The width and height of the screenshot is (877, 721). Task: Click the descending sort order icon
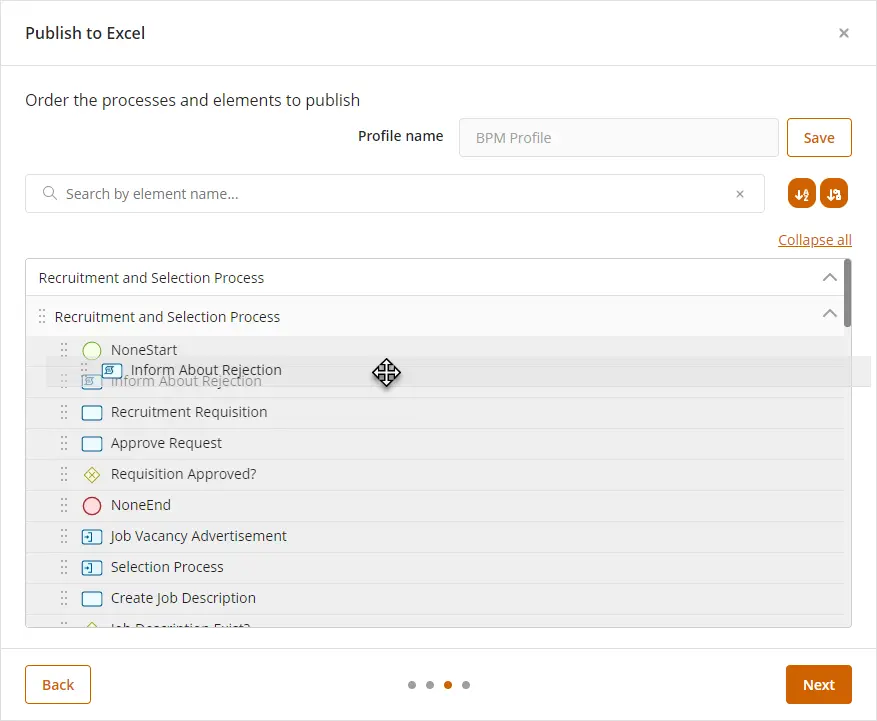click(x=834, y=194)
